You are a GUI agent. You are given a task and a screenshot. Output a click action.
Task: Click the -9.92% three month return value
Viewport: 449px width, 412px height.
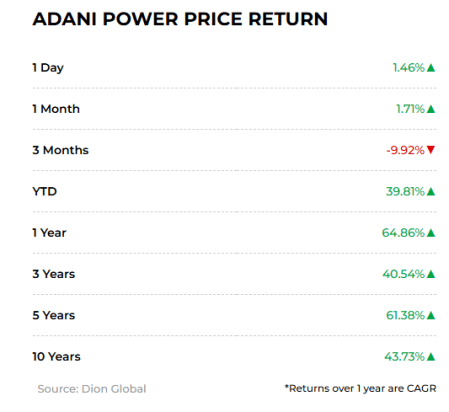pos(405,150)
